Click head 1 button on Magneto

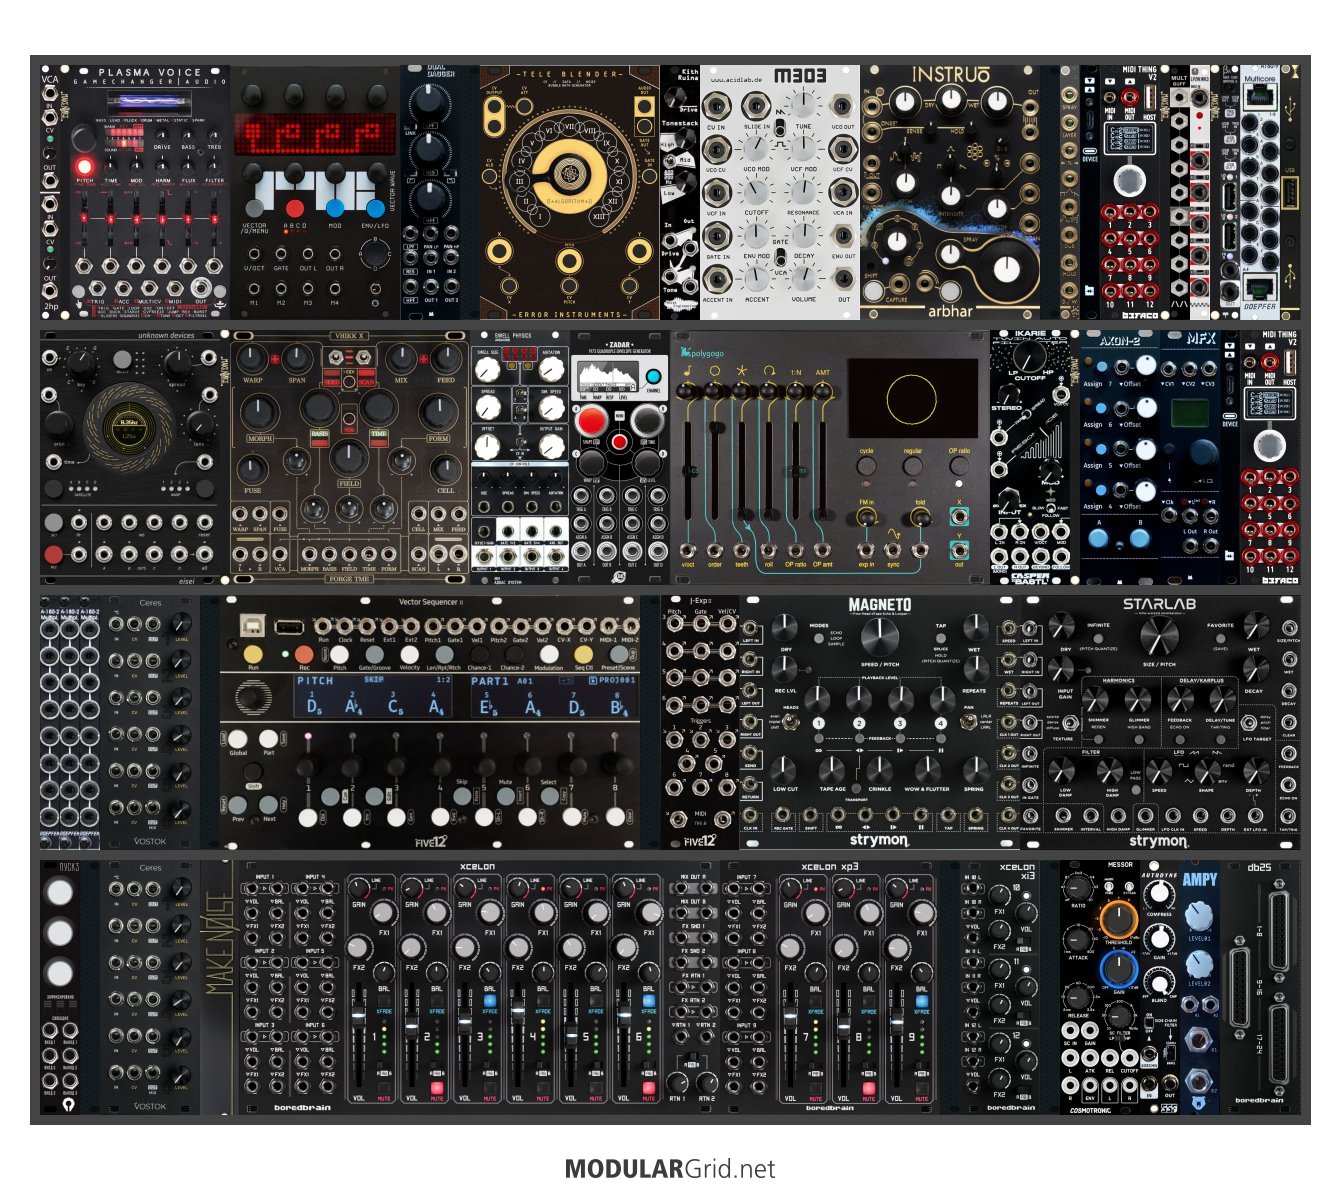(x=819, y=723)
